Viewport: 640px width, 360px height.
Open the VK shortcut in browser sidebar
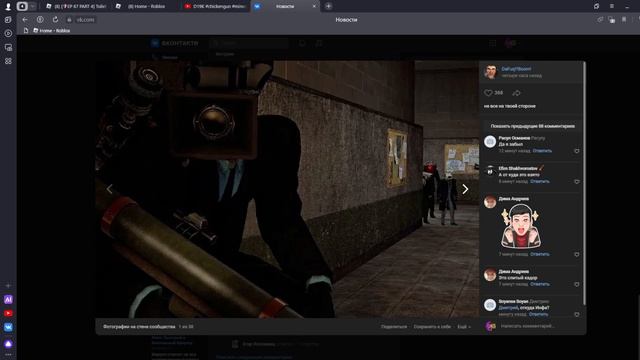[8, 327]
